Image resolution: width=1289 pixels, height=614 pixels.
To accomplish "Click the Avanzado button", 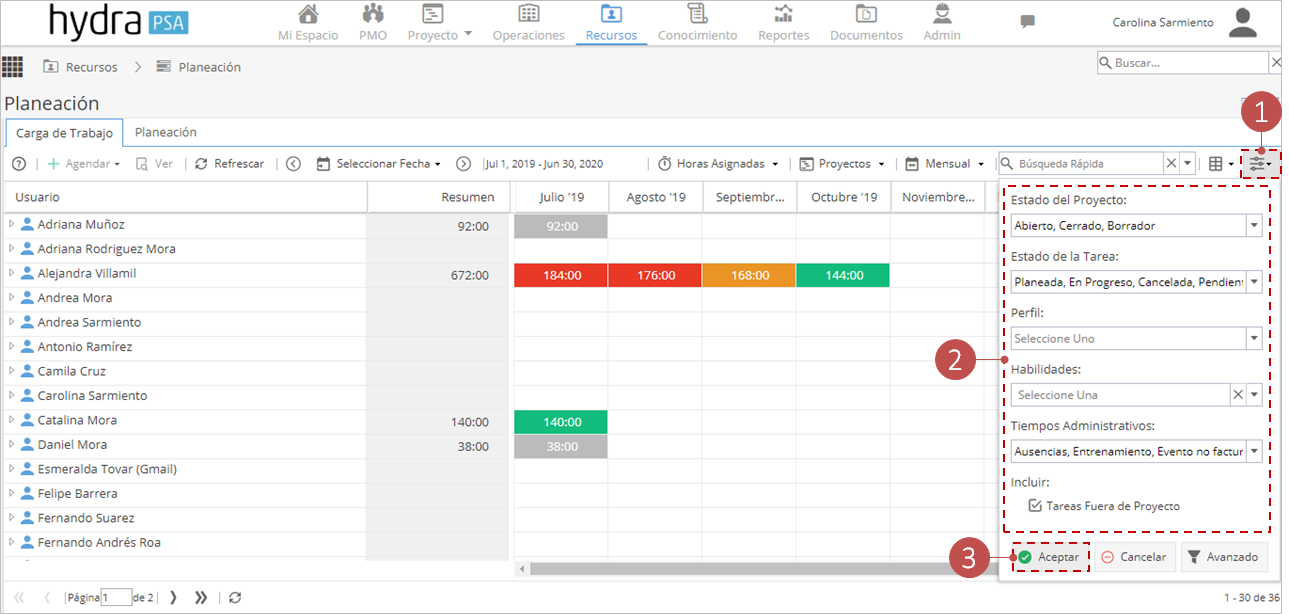I will (x=1224, y=557).
